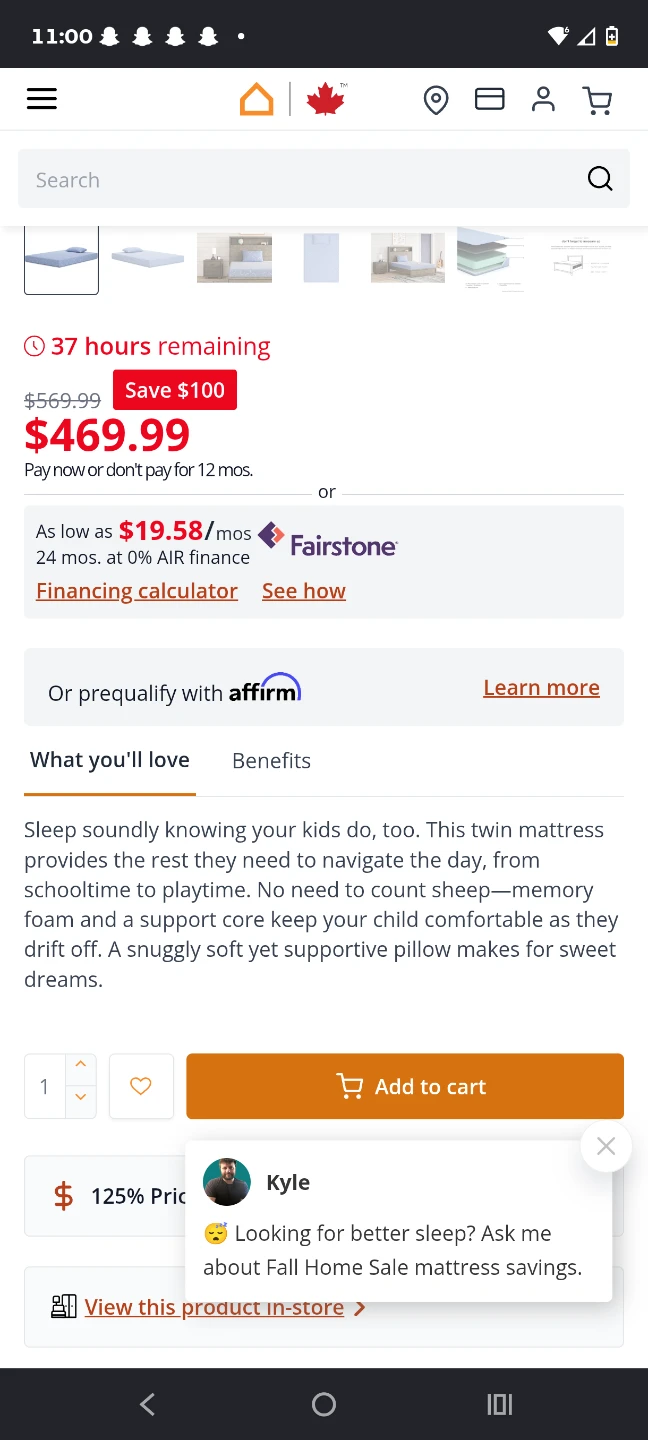
Task: Select the What you'll love tab
Action: pyautogui.click(x=110, y=760)
